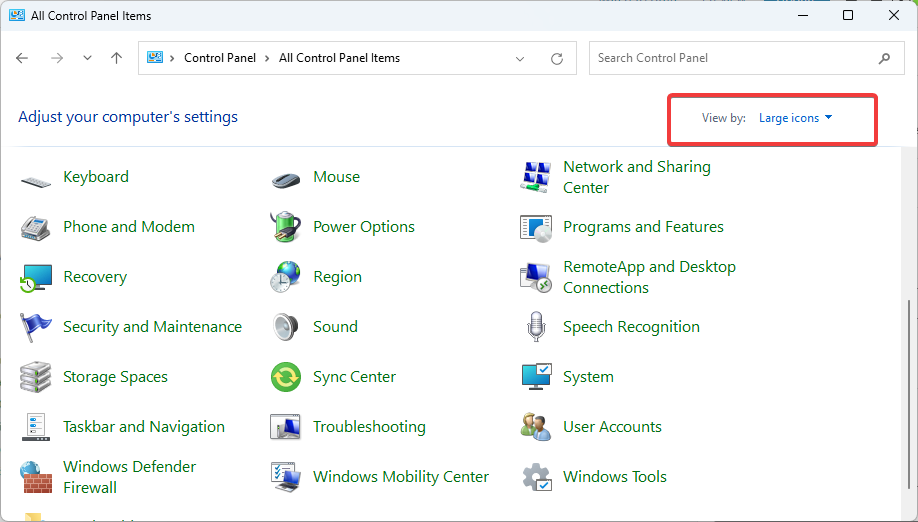Maximize the Control Panel window
This screenshot has width=918, height=522.
click(848, 15)
